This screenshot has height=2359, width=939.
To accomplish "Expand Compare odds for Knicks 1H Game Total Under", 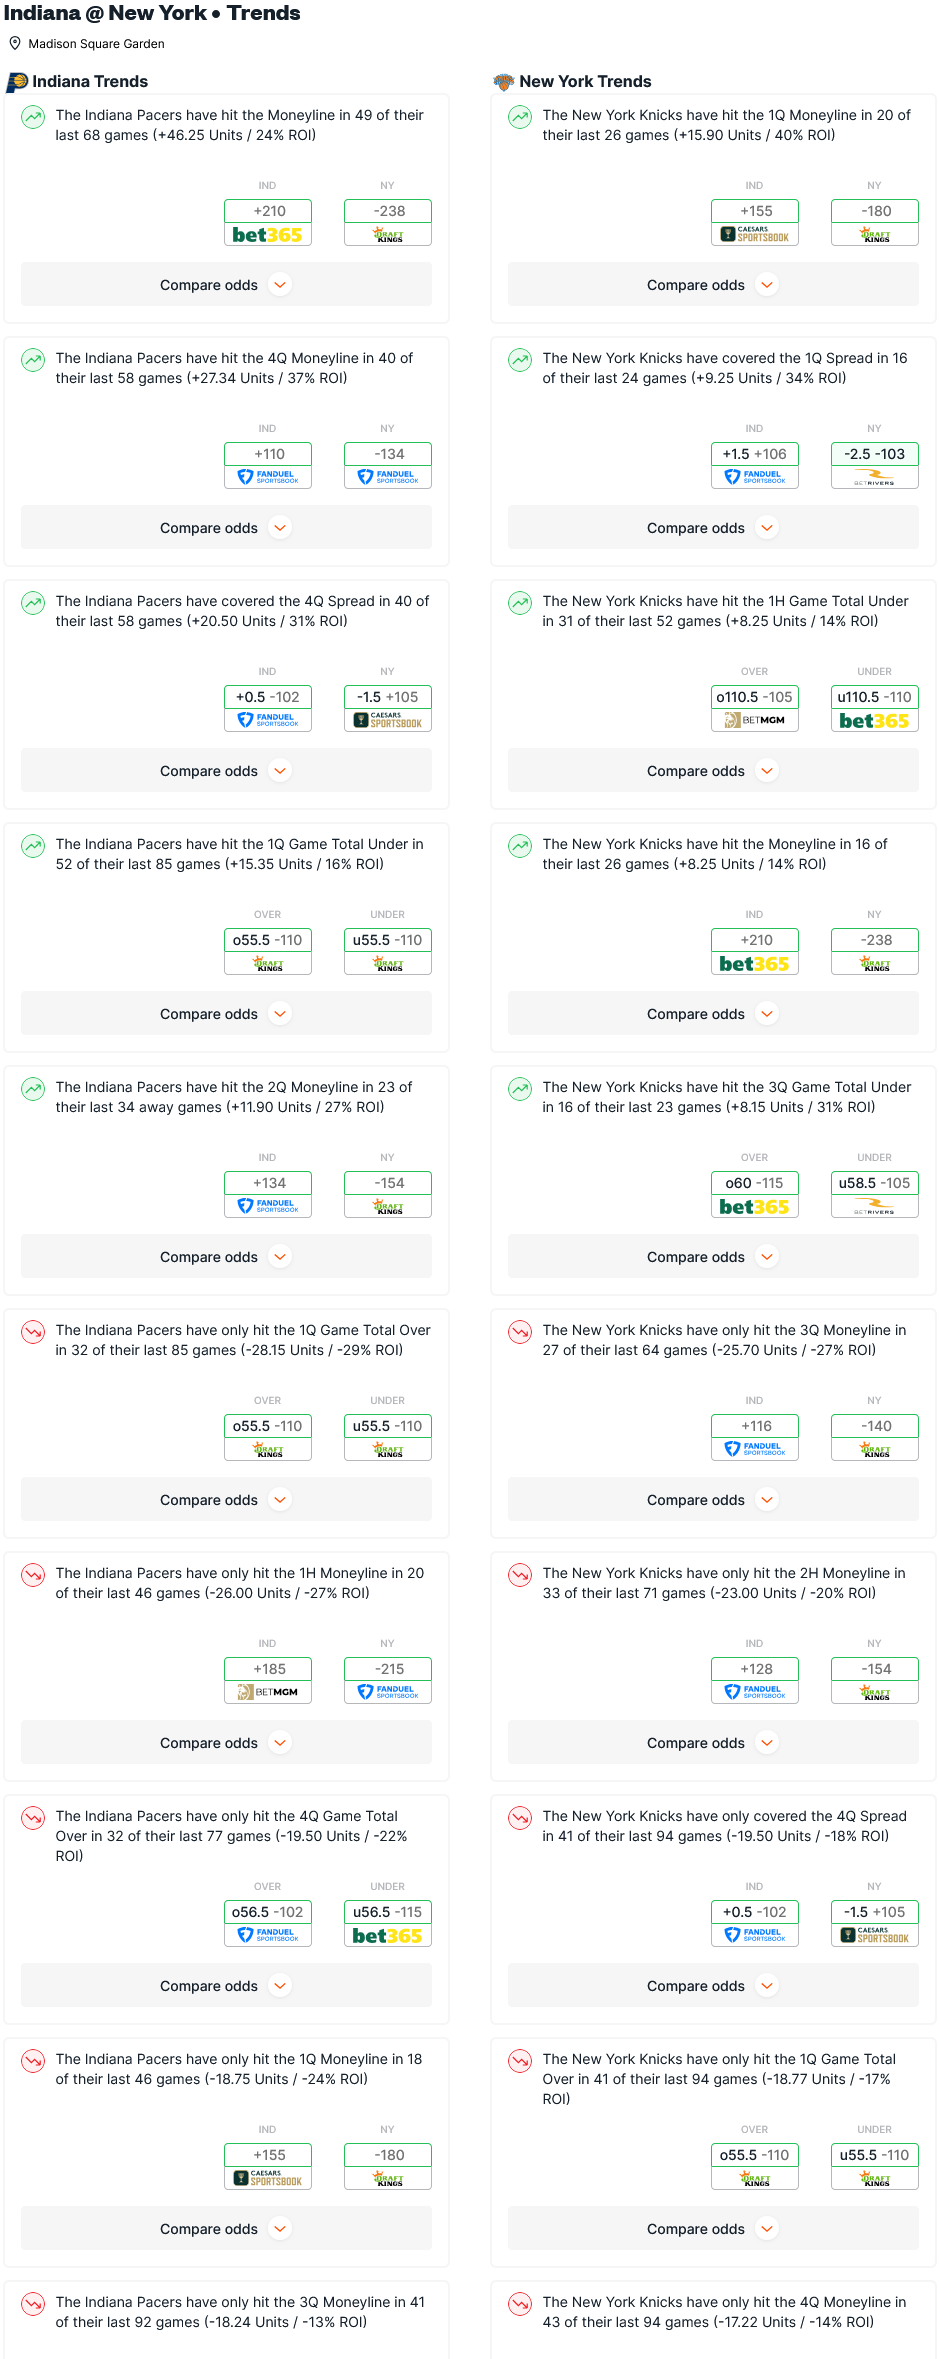I will coord(713,771).
